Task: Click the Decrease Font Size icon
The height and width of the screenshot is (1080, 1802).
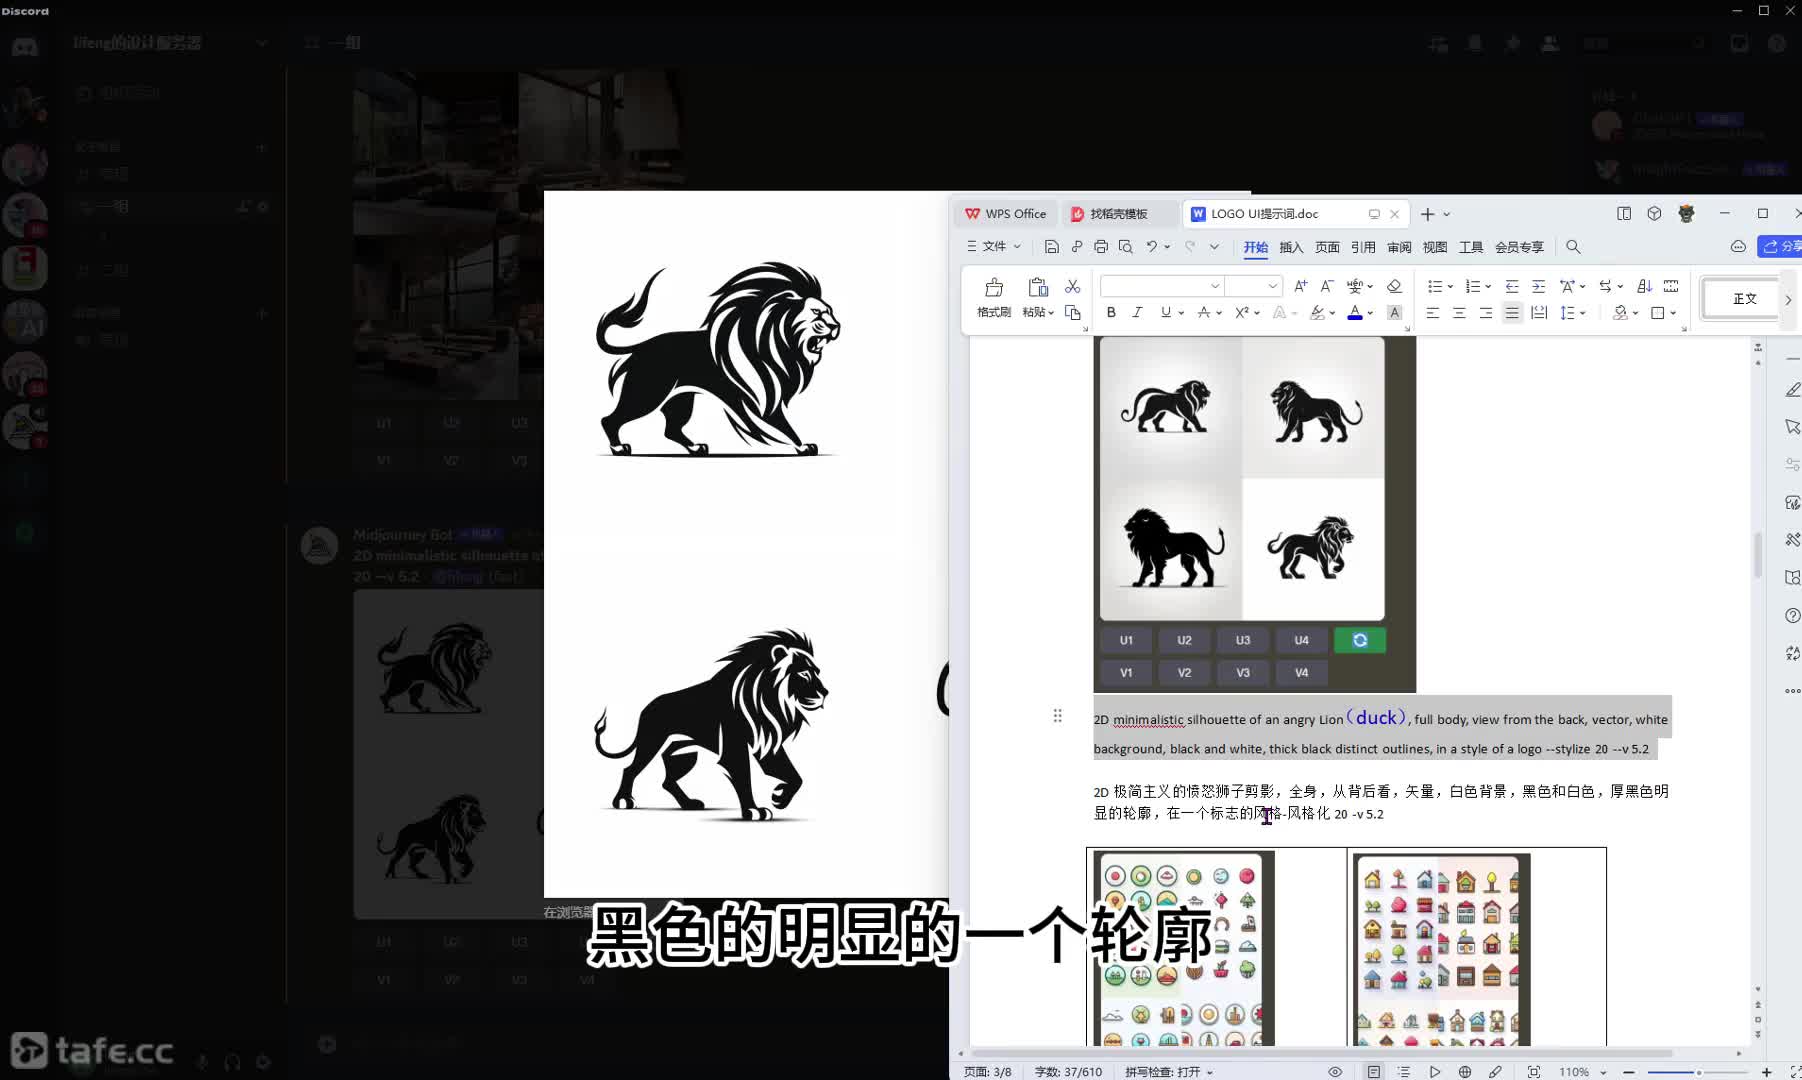Action: [1326, 286]
